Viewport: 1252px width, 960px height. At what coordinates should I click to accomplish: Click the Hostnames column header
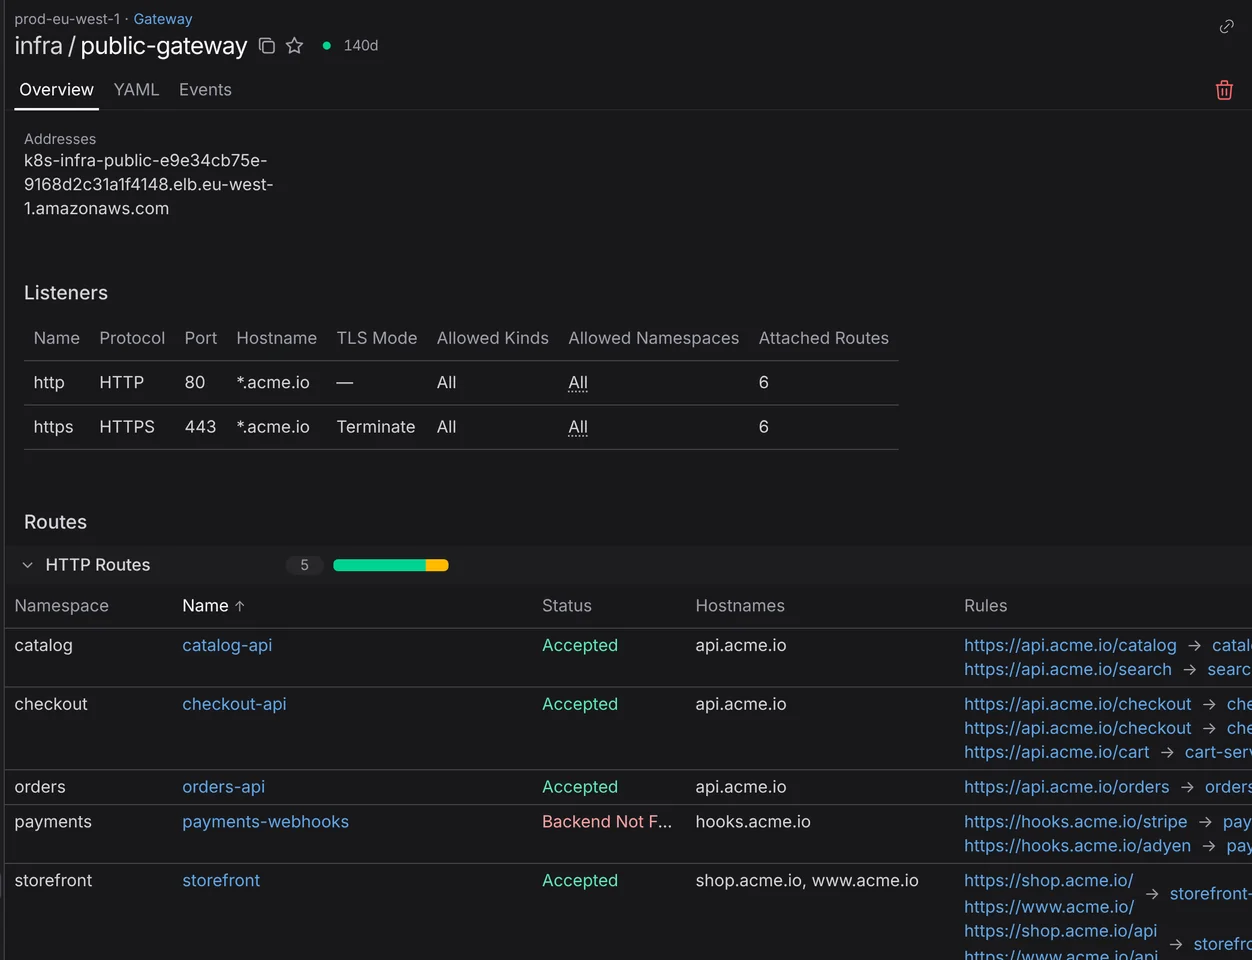[740, 606]
